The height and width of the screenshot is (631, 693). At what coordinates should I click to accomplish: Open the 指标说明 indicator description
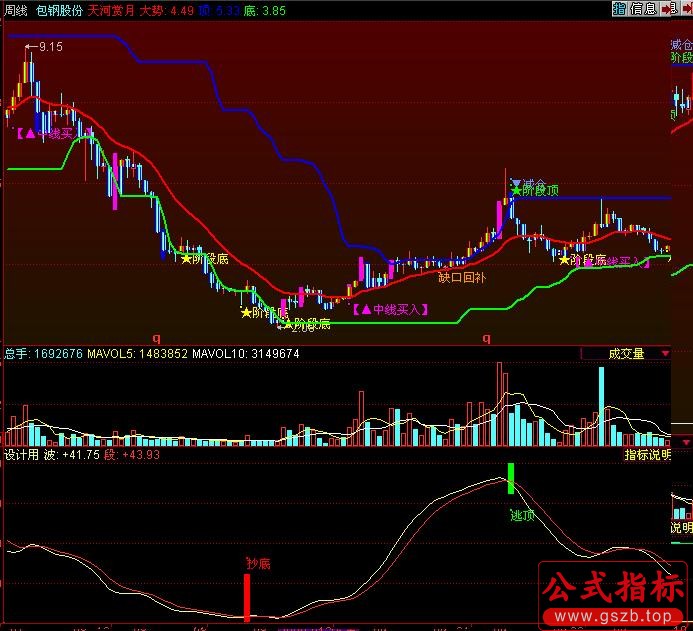pyautogui.click(x=649, y=454)
